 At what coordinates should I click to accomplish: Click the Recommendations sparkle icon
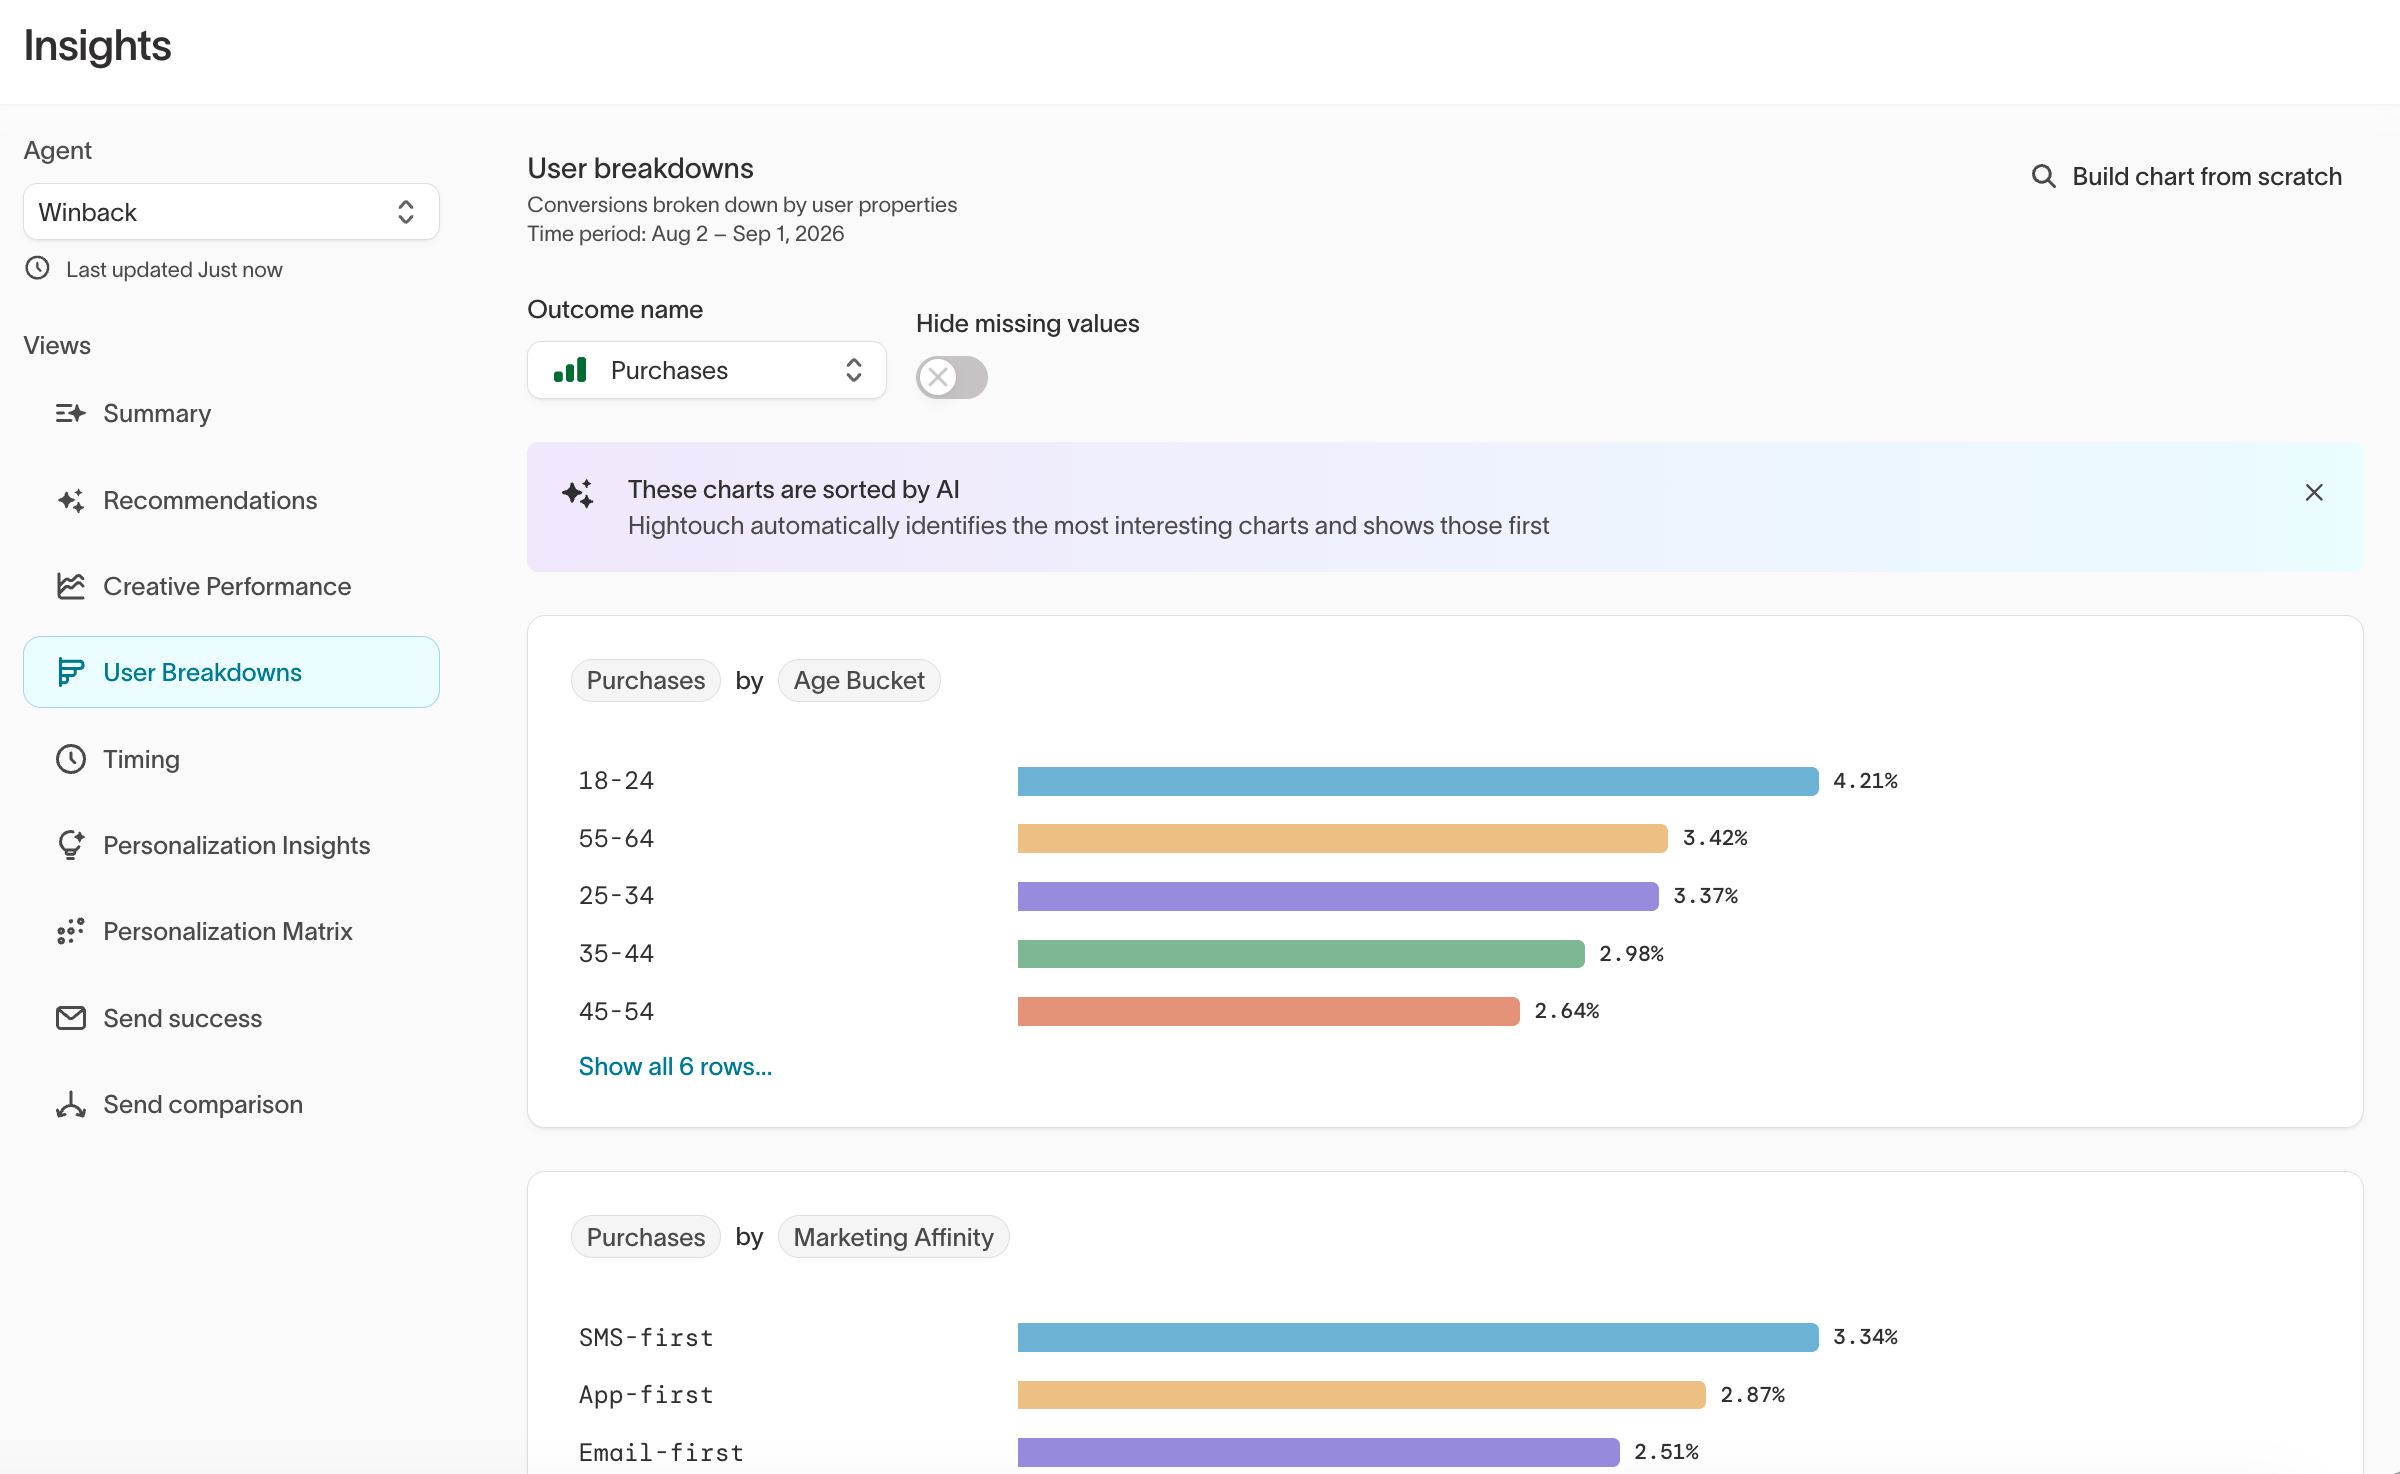pyautogui.click(x=70, y=500)
